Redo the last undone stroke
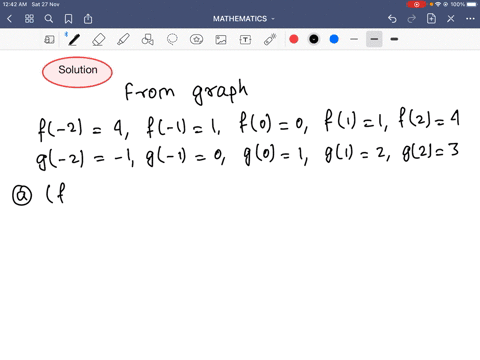This screenshot has height=360, width=480. coord(412,19)
